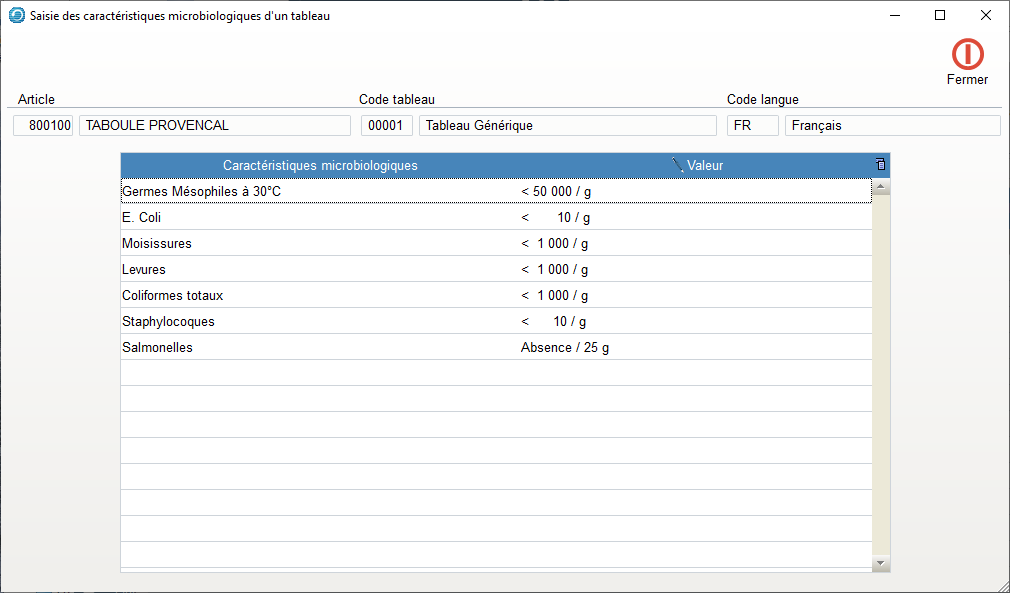Click the red Fermer power icon
This screenshot has width=1010, height=593.
pos(967,54)
